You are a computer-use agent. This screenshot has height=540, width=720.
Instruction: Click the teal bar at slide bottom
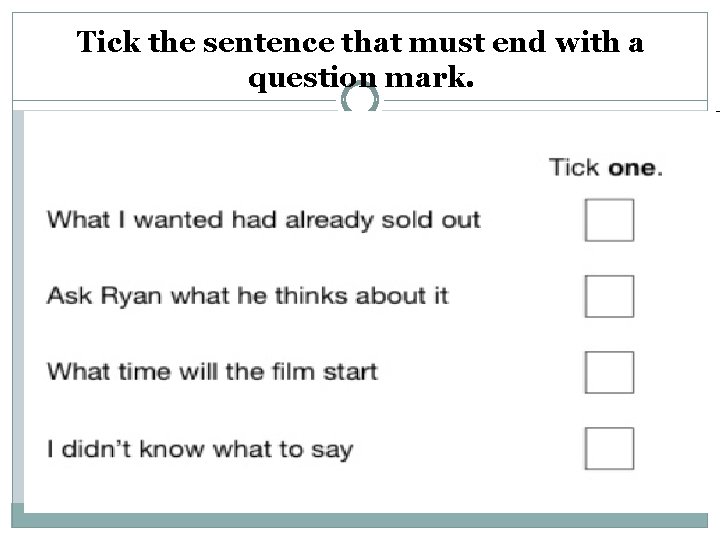tap(360, 520)
